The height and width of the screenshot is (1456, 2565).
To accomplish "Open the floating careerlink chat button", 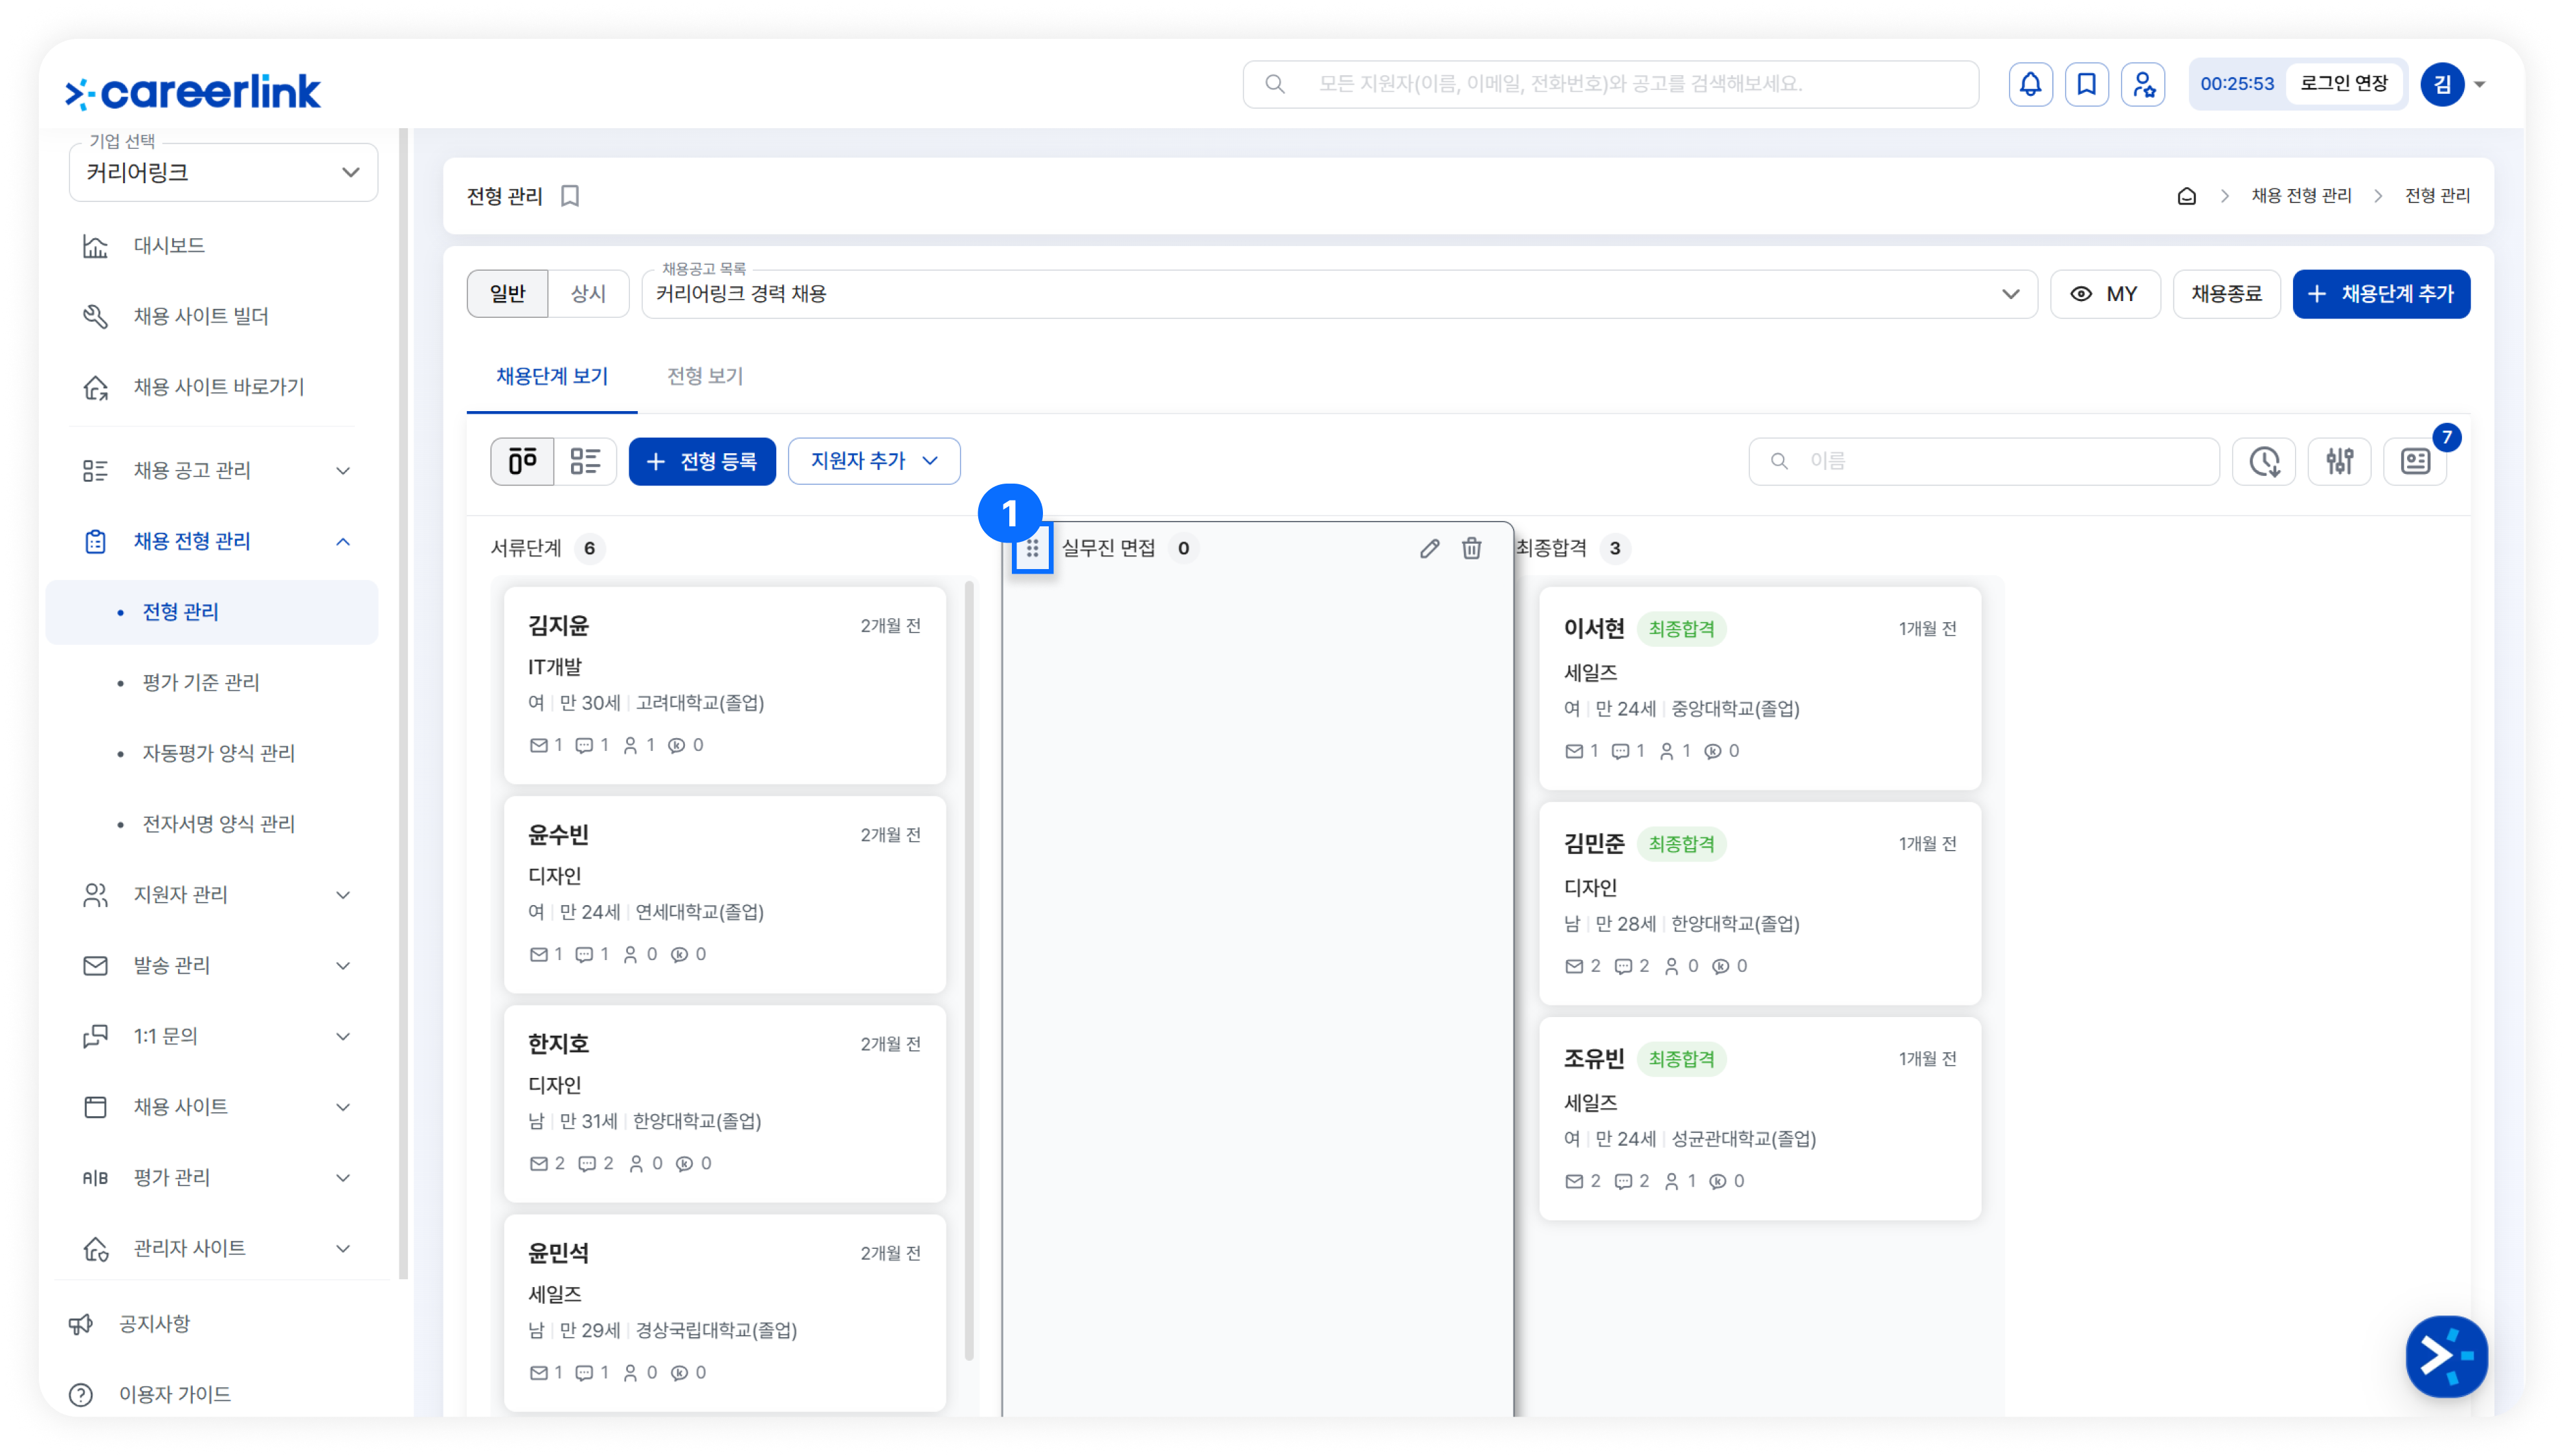I will [x=2446, y=1356].
